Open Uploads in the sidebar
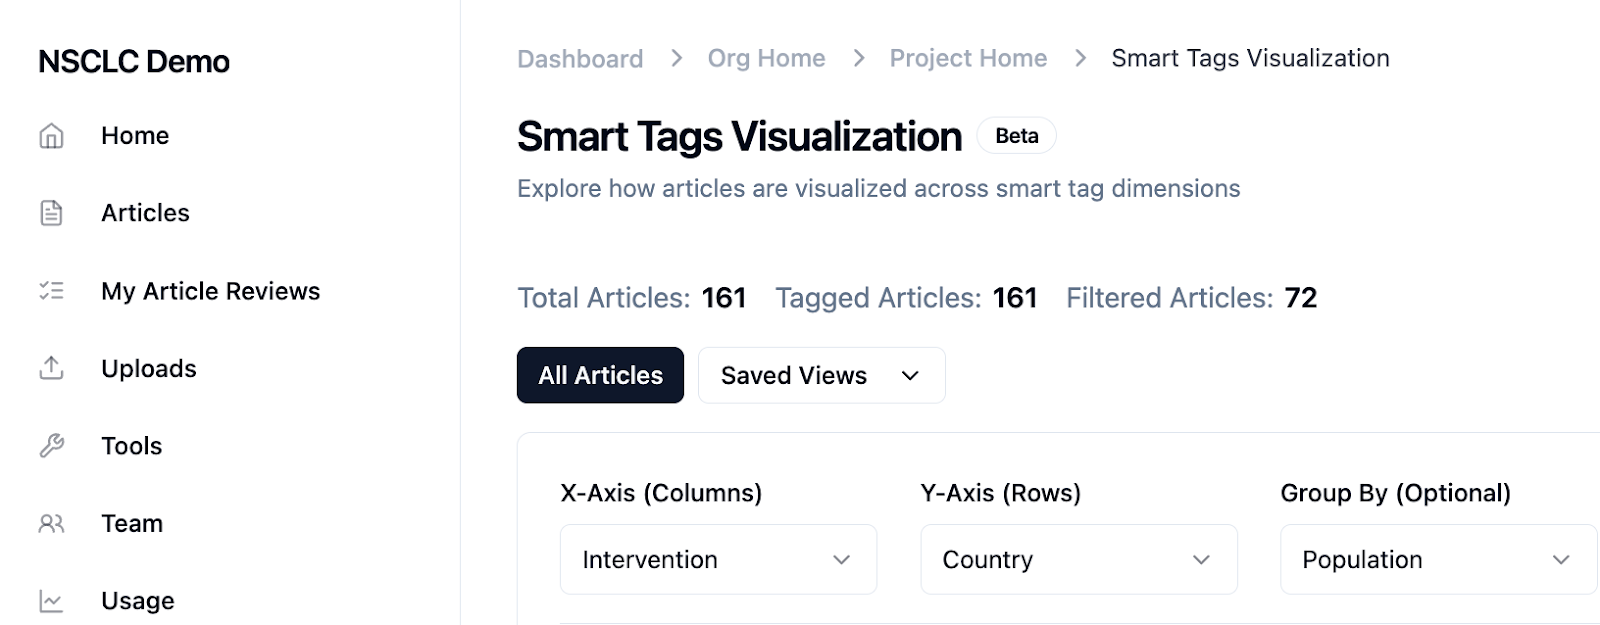Screen dimensions: 1600x625 (148, 369)
